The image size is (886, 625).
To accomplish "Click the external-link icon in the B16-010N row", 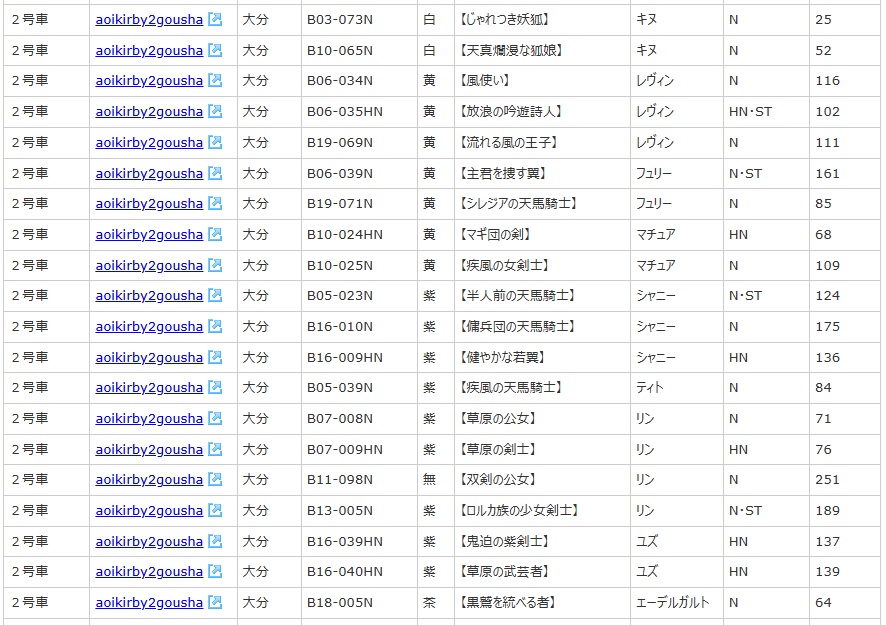I will coord(215,326).
